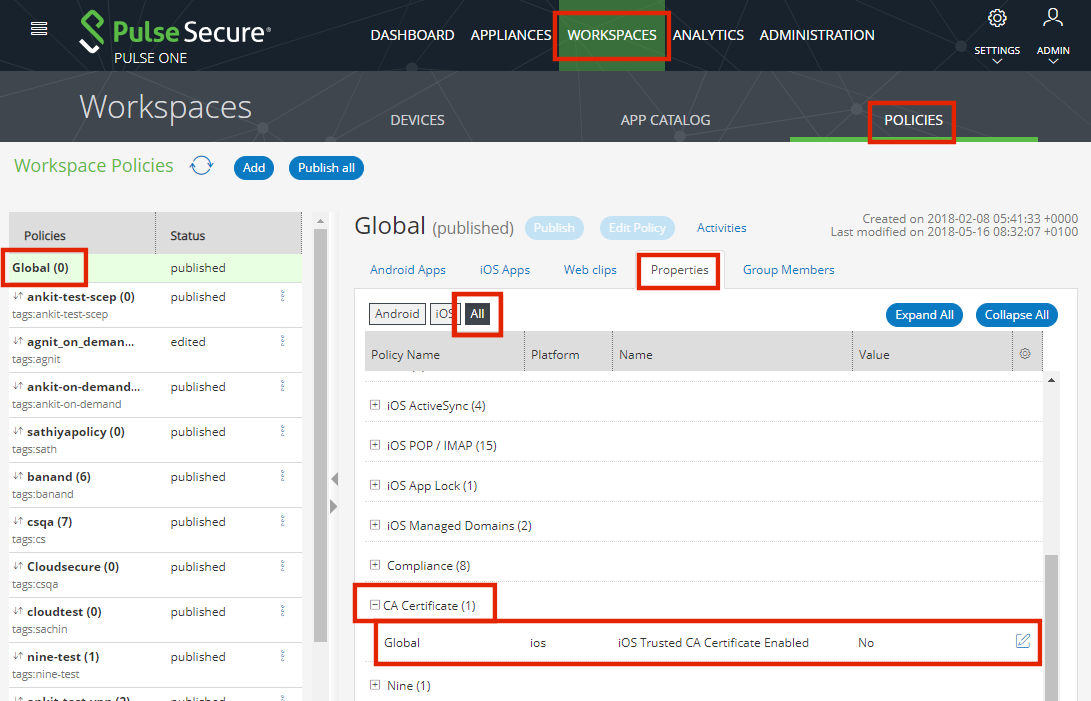Click the policies list scrollbar
The width and height of the screenshot is (1091, 701).
[x=321, y=435]
